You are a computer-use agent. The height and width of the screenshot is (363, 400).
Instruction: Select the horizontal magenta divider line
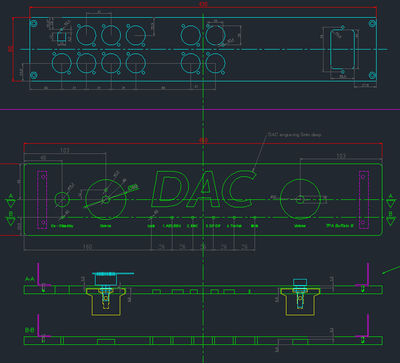point(200,109)
